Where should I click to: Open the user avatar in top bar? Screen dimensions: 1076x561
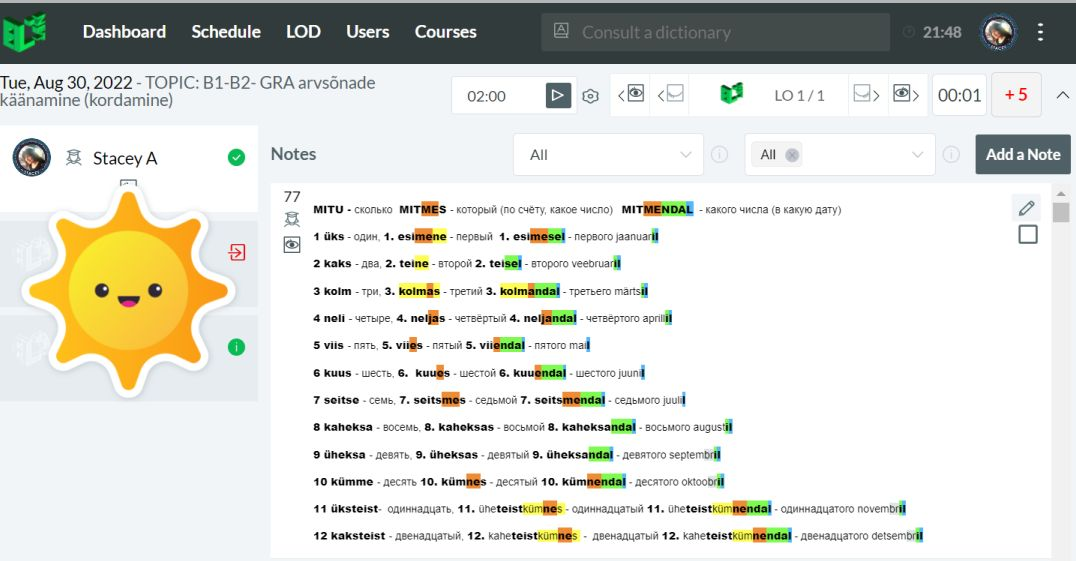pyautogui.click(x=998, y=32)
